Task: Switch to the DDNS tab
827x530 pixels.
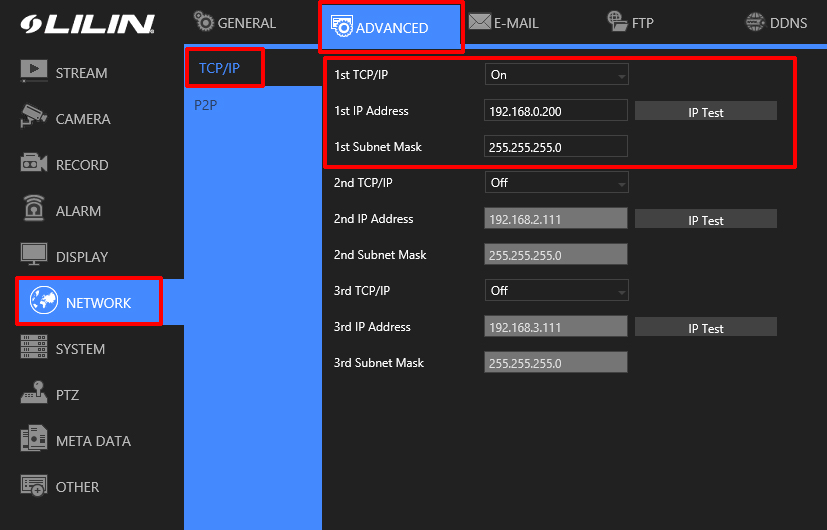Action: [x=777, y=23]
